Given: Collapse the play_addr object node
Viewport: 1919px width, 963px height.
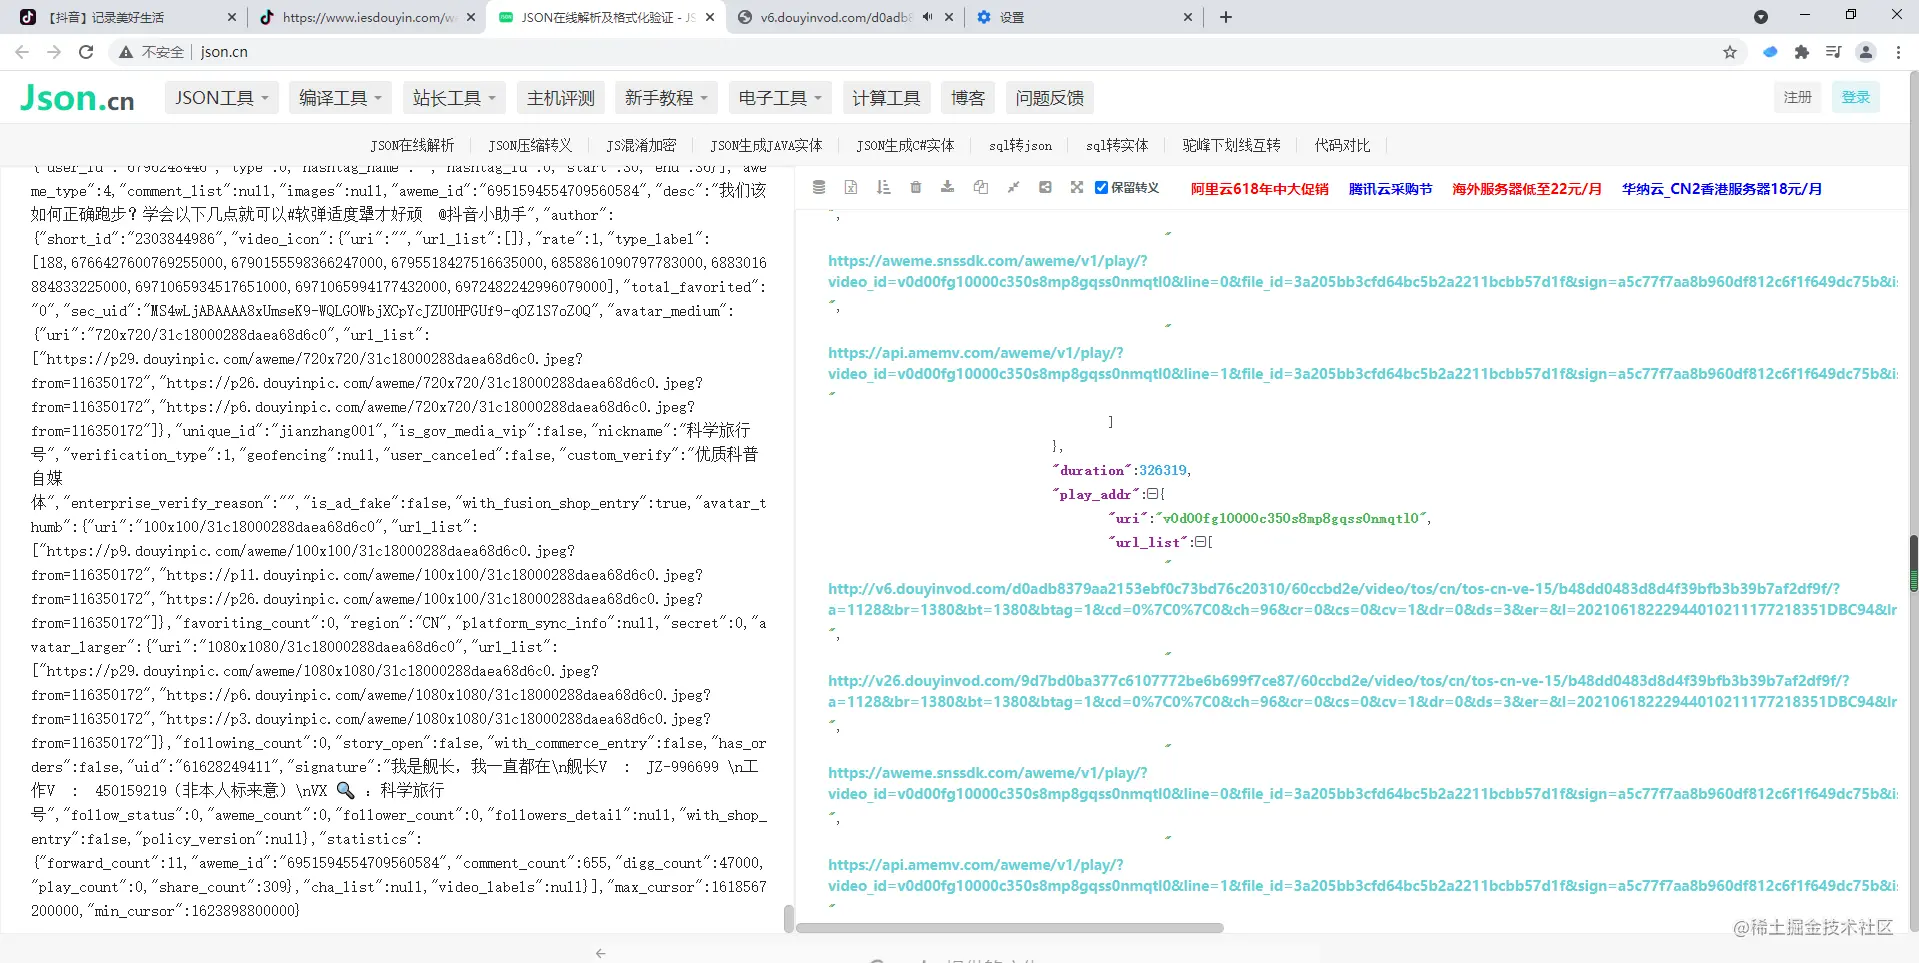Looking at the screenshot, I should coord(1152,494).
